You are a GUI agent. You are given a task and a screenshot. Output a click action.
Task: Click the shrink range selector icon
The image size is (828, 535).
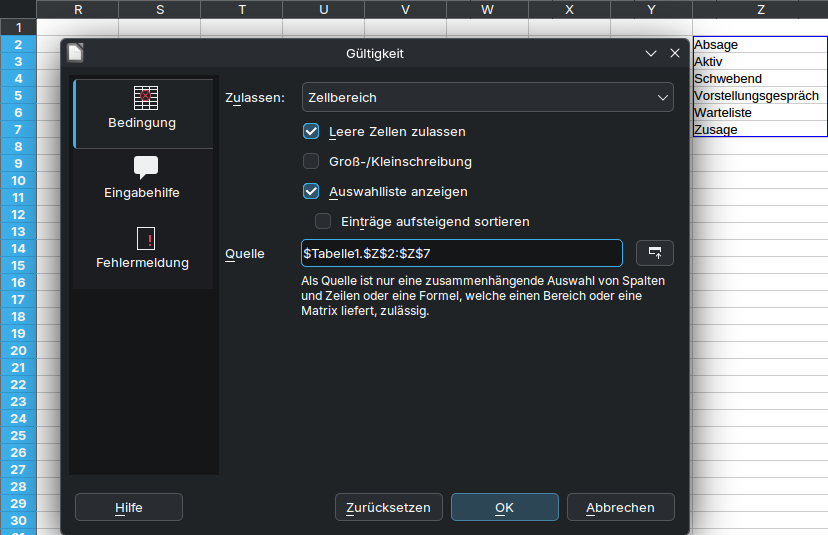[655, 253]
